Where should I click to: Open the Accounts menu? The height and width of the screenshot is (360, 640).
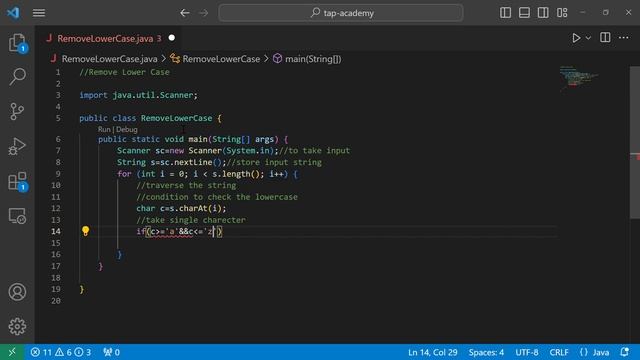(17, 292)
